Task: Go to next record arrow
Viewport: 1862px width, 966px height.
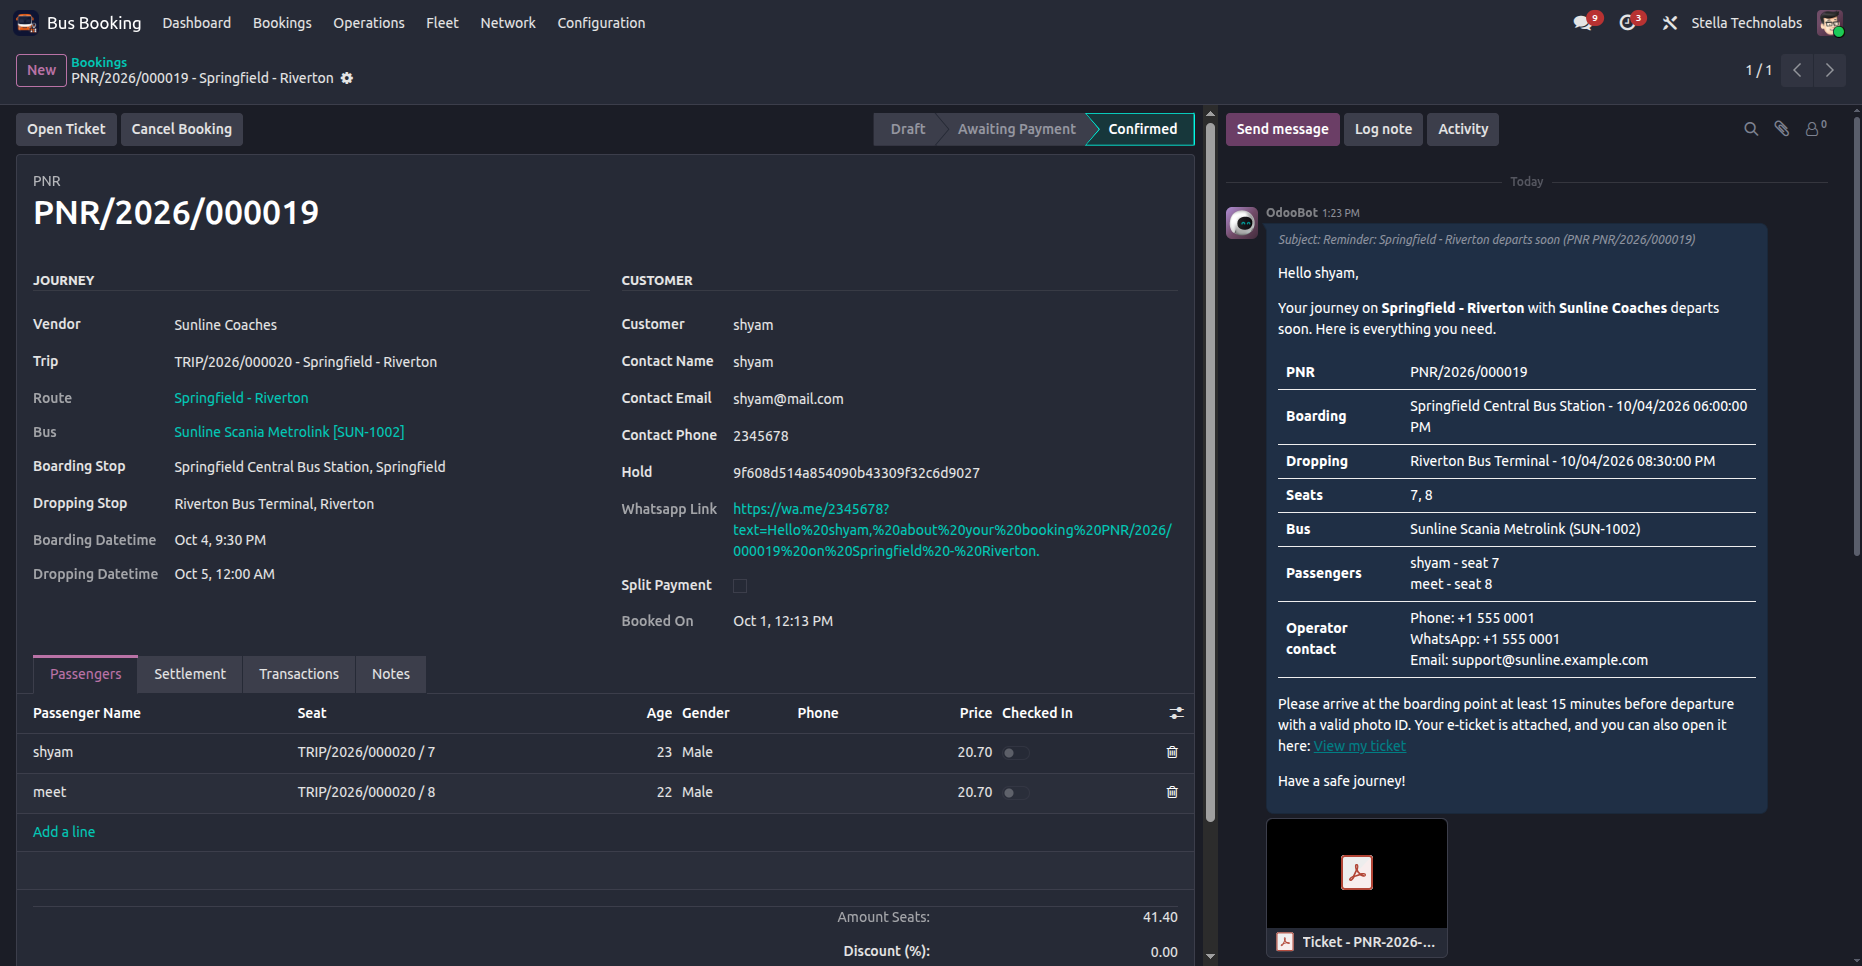Action: click(1830, 70)
